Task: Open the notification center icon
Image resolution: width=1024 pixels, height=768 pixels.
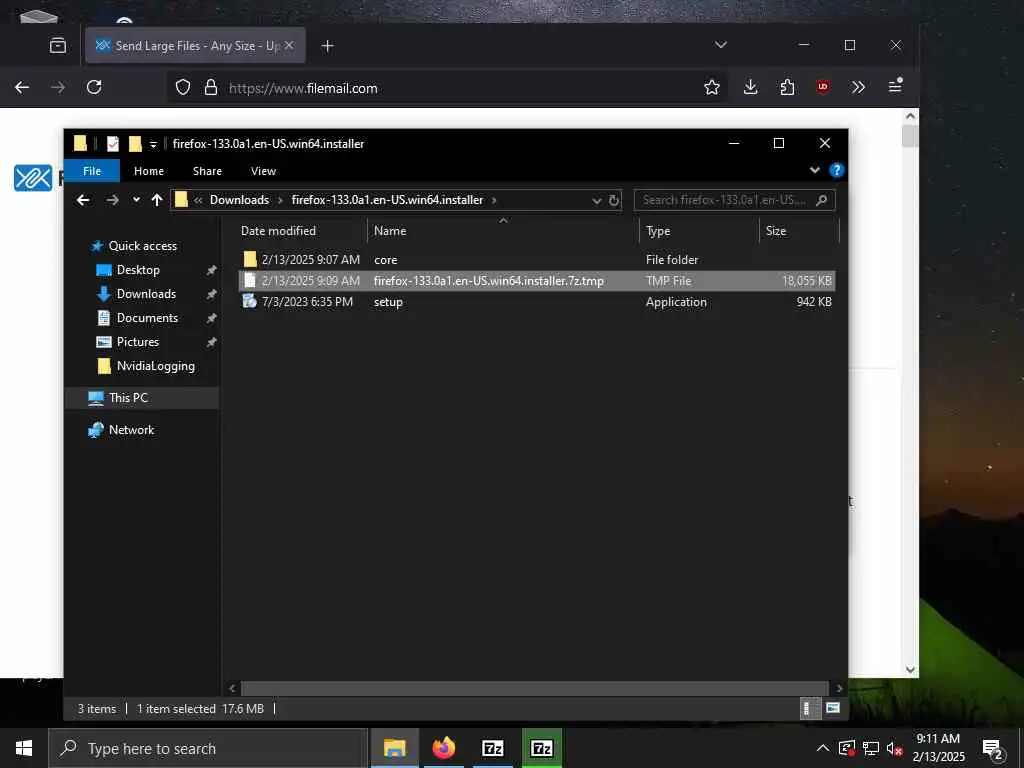Action: click(x=992, y=749)
